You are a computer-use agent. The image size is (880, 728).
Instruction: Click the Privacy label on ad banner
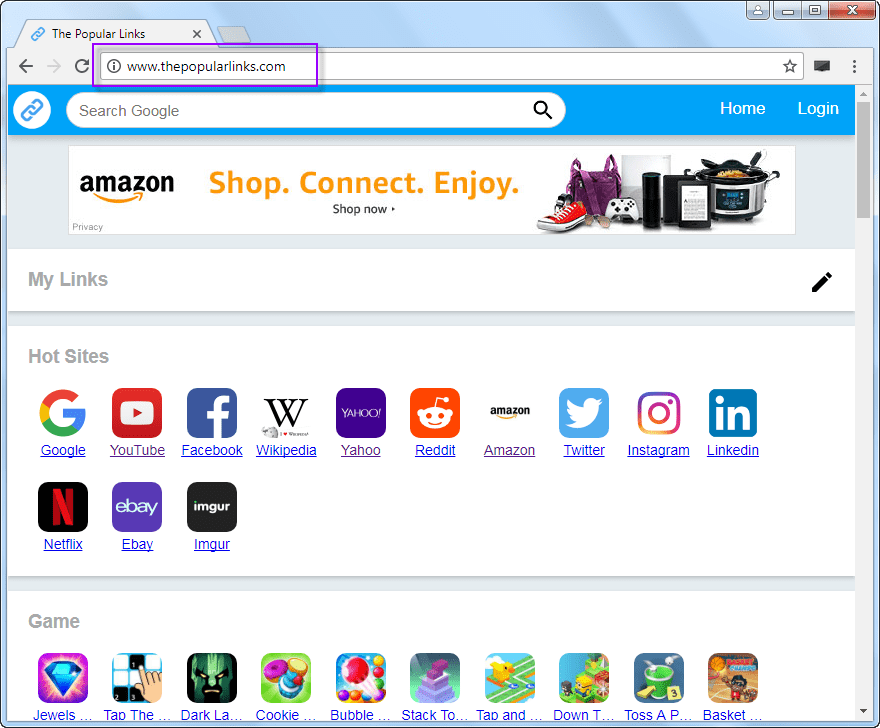click(88, 227)
